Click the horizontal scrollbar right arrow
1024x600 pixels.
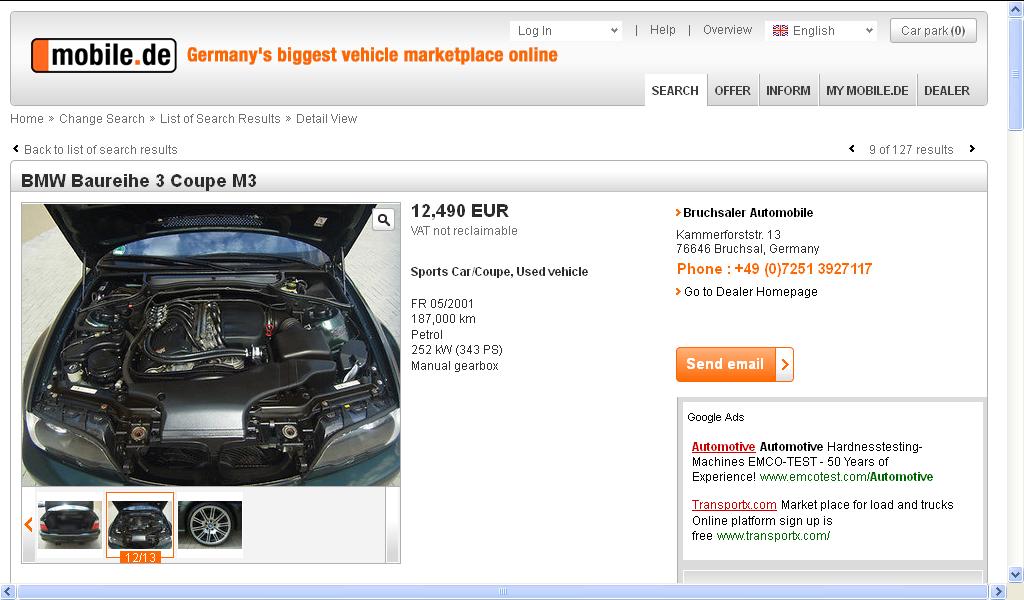point(999,592)
